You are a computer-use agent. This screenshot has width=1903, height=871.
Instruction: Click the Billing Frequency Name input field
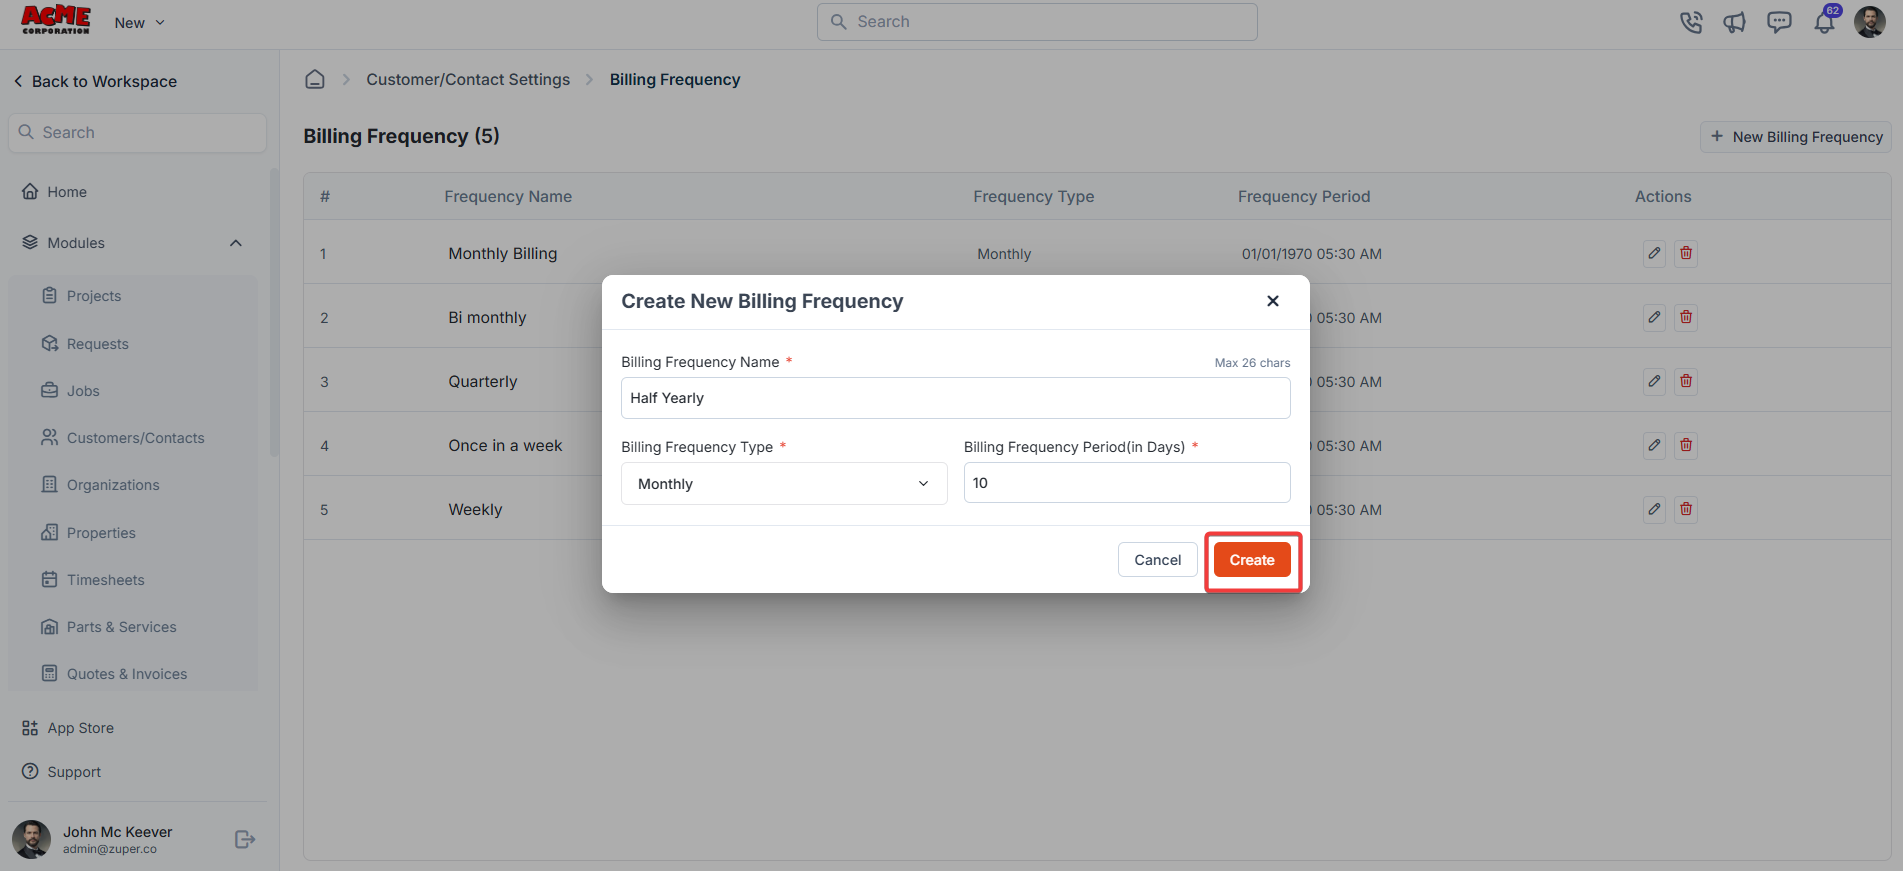(955, 398)
